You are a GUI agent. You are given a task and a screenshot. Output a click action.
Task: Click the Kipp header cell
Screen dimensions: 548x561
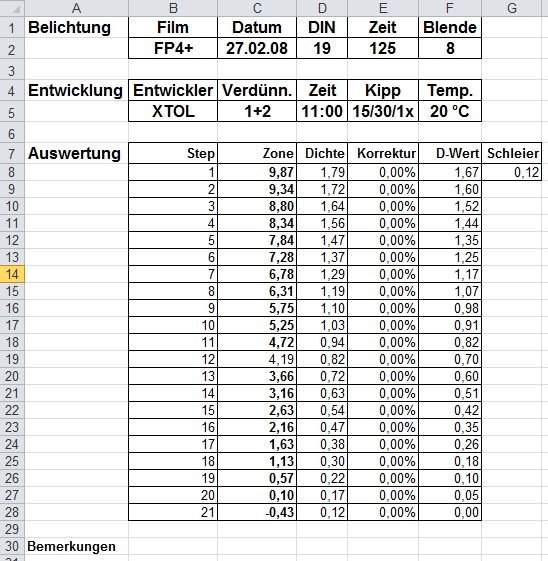tap(383, 90)
